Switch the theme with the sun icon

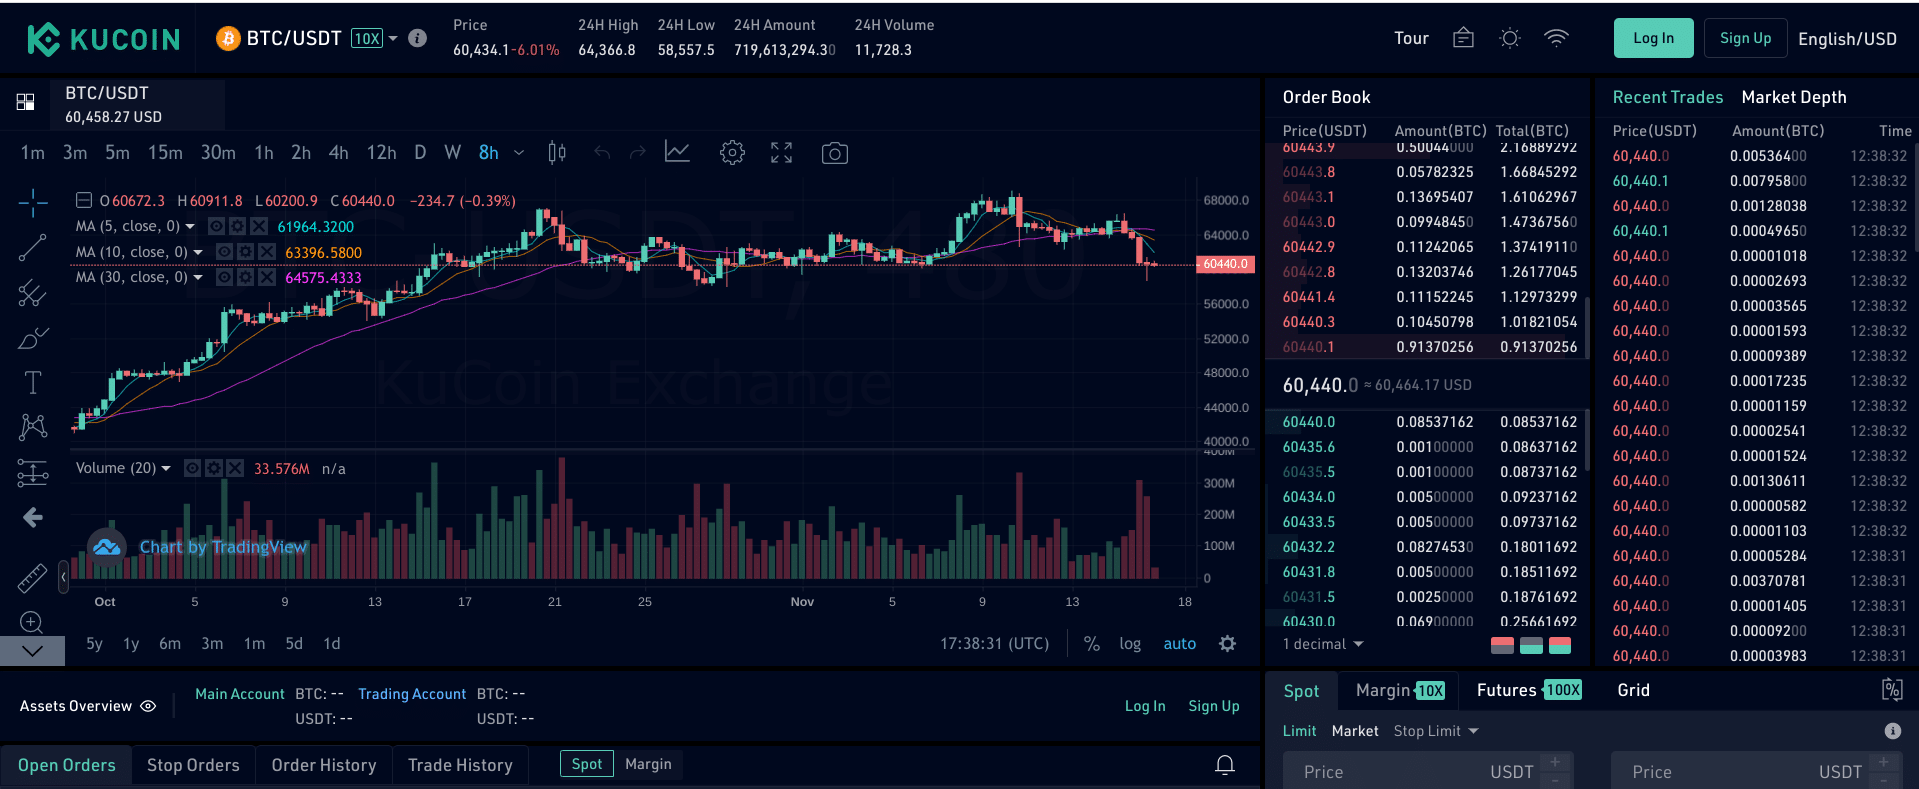(1510, 38)
